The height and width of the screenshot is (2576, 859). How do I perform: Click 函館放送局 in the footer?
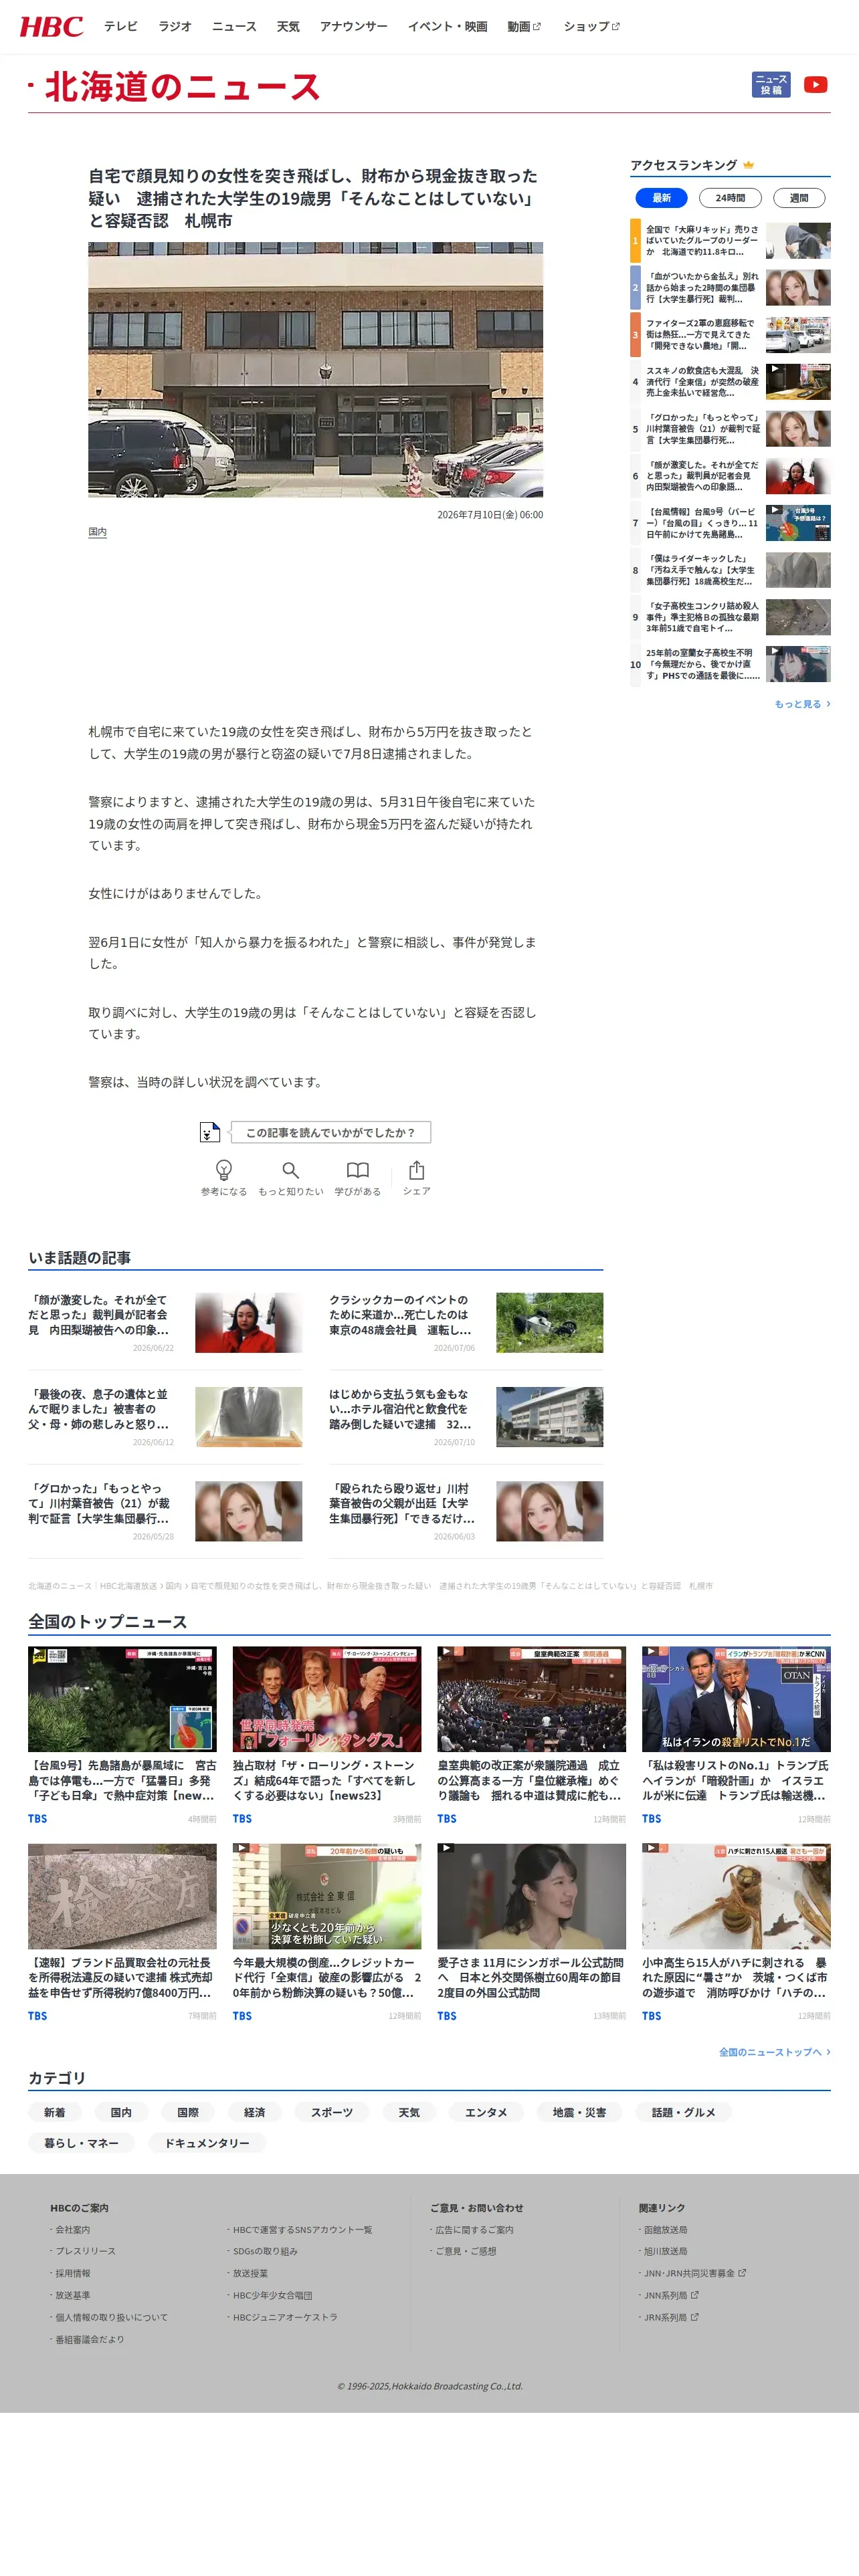pyautogui.click(x=665, y=2229)
